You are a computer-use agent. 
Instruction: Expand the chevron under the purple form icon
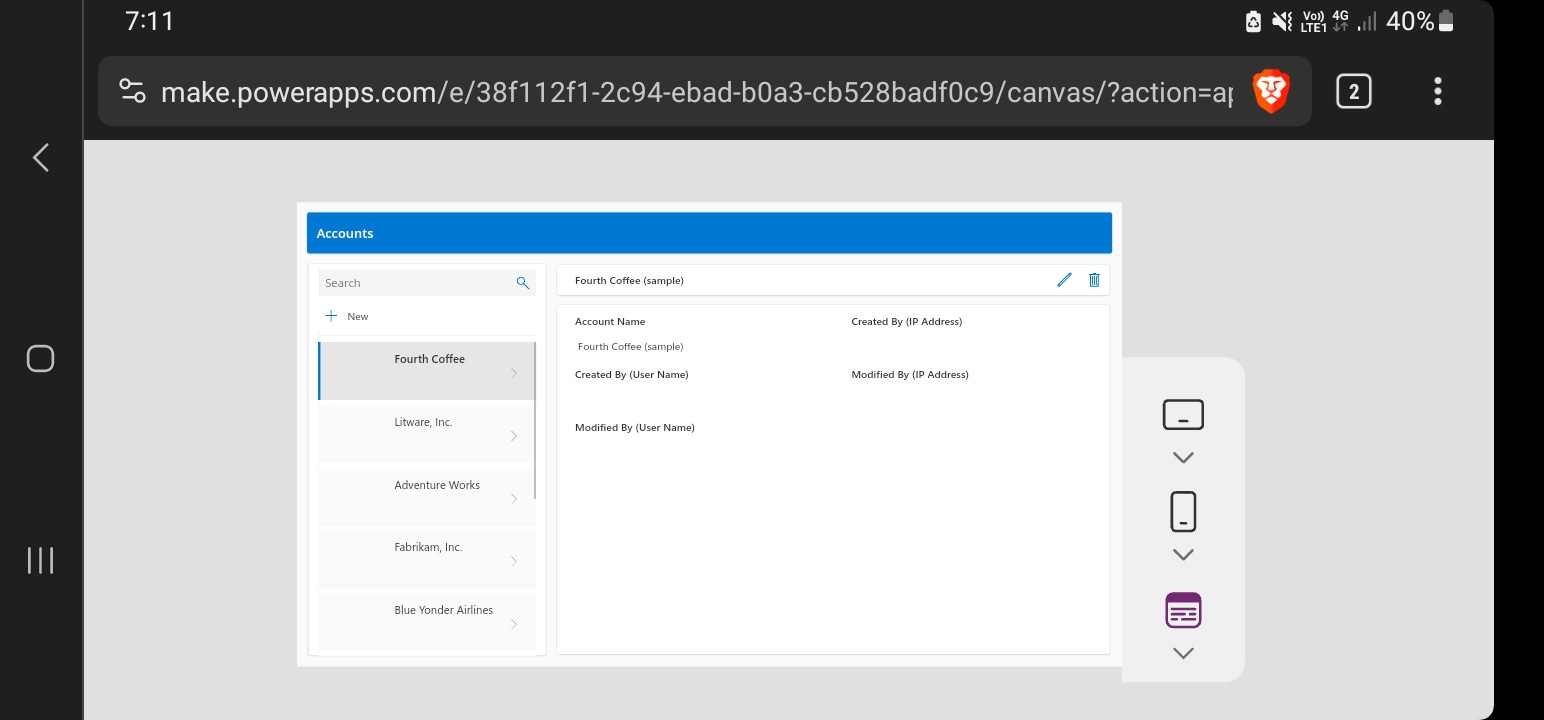[x=1183, y=653]
